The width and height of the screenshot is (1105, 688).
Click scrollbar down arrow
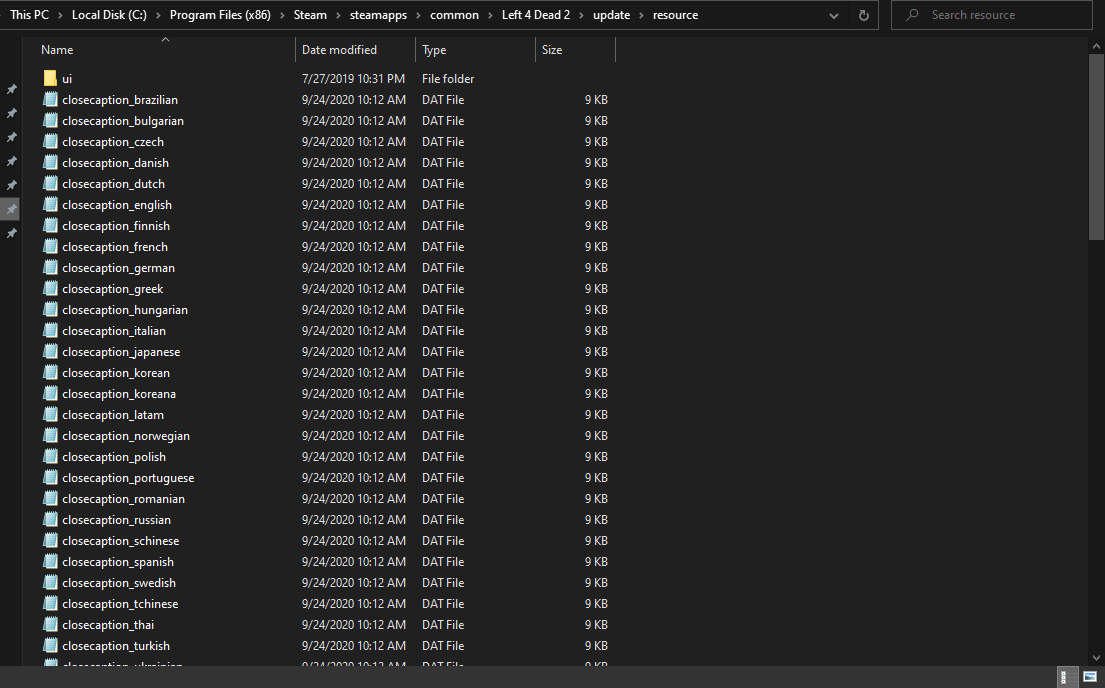coord(1097,658)
